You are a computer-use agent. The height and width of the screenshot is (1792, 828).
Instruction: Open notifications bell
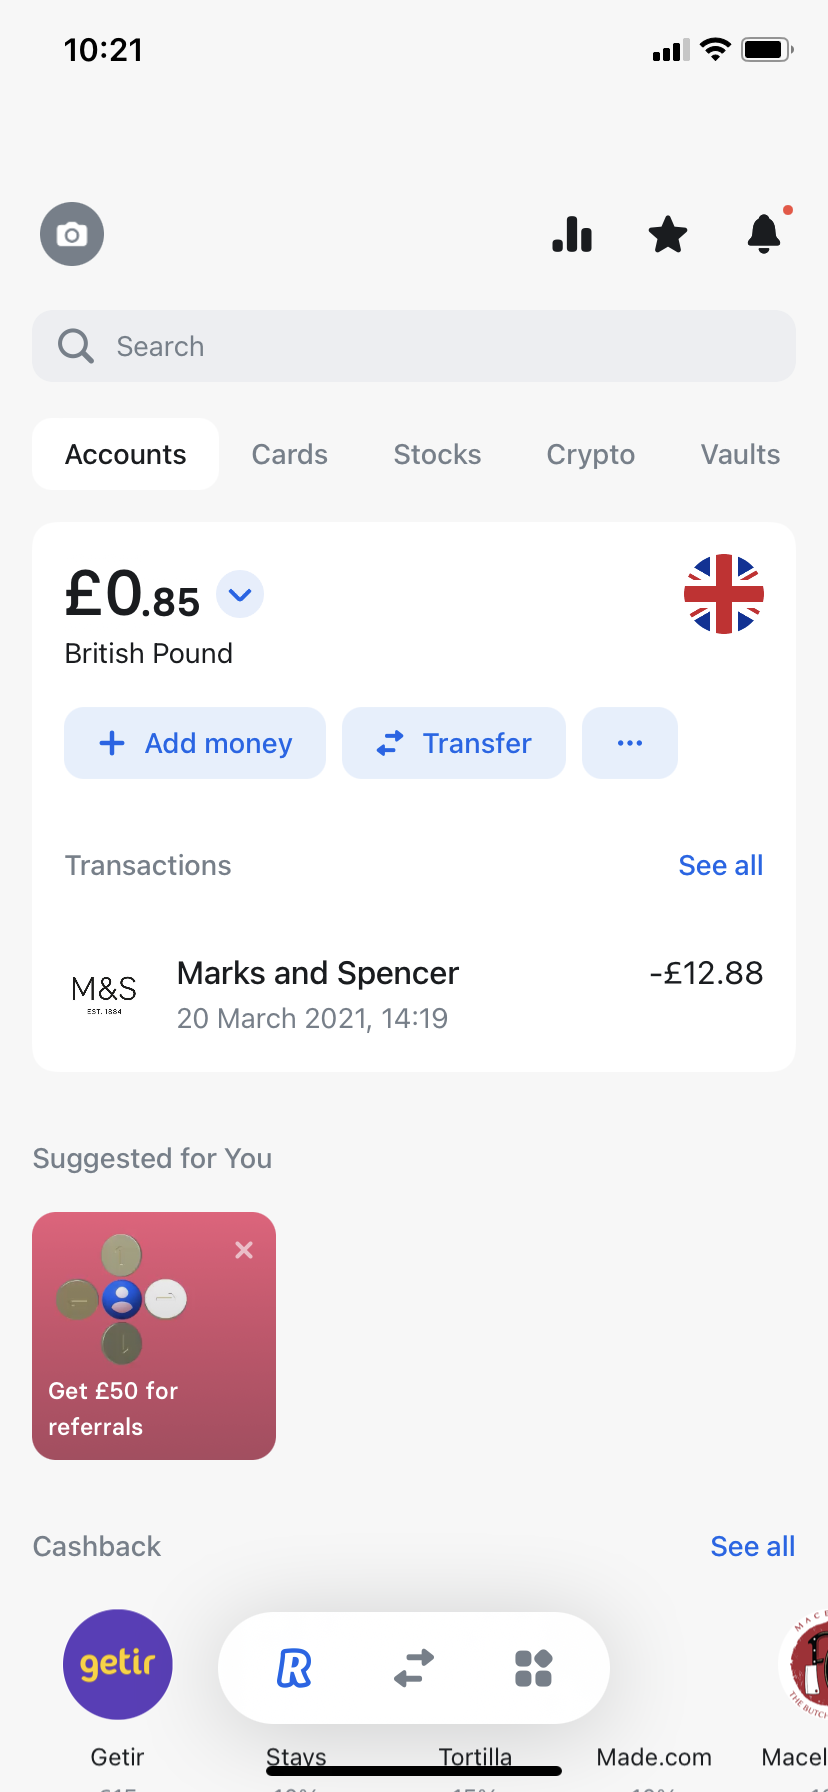pos(764,234)
